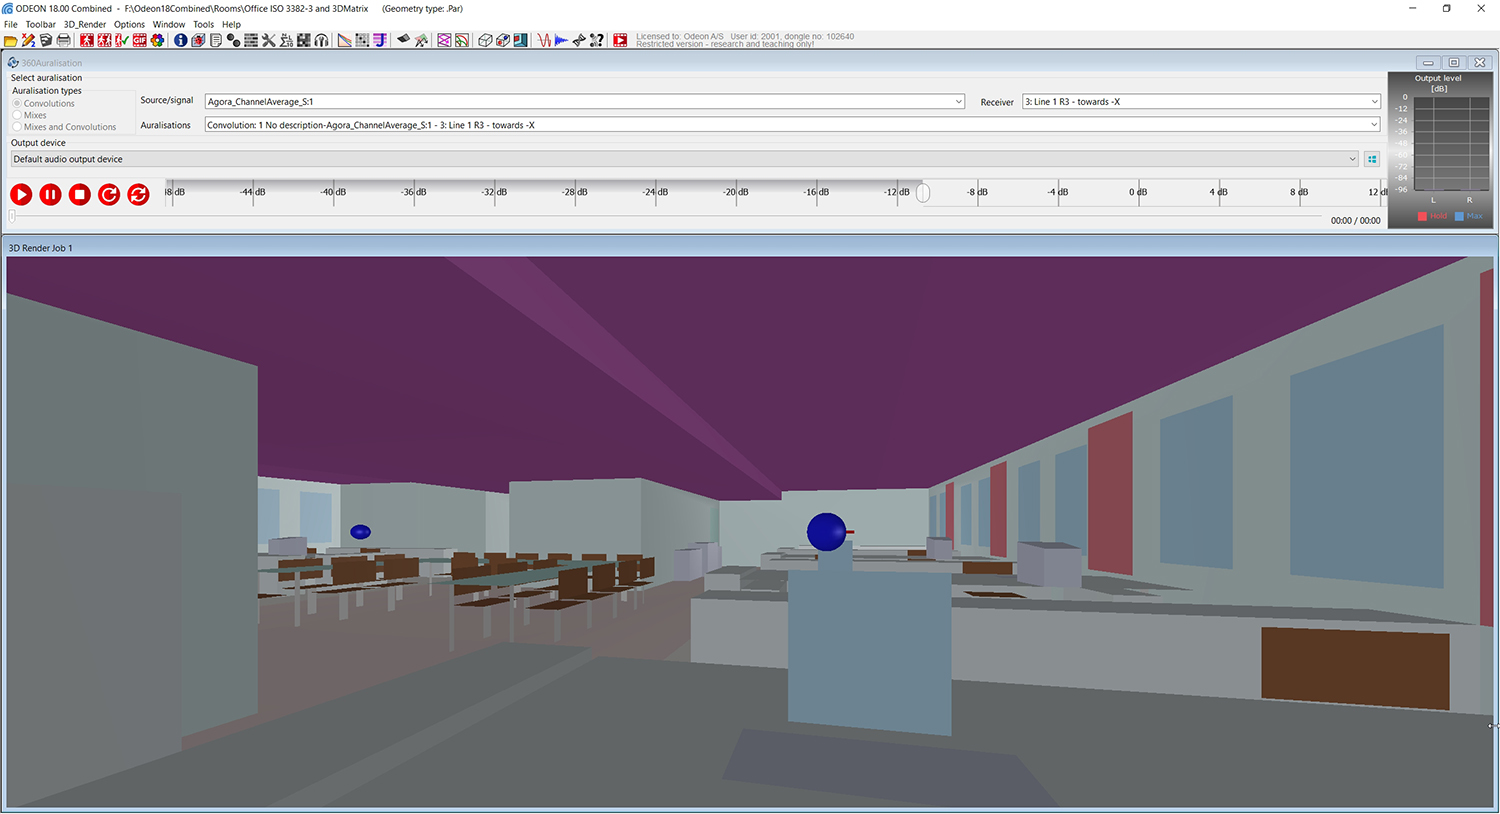The image size is (1500, 814).
Task: Expand the Source/signal dropdown
Action: (958, 101)
